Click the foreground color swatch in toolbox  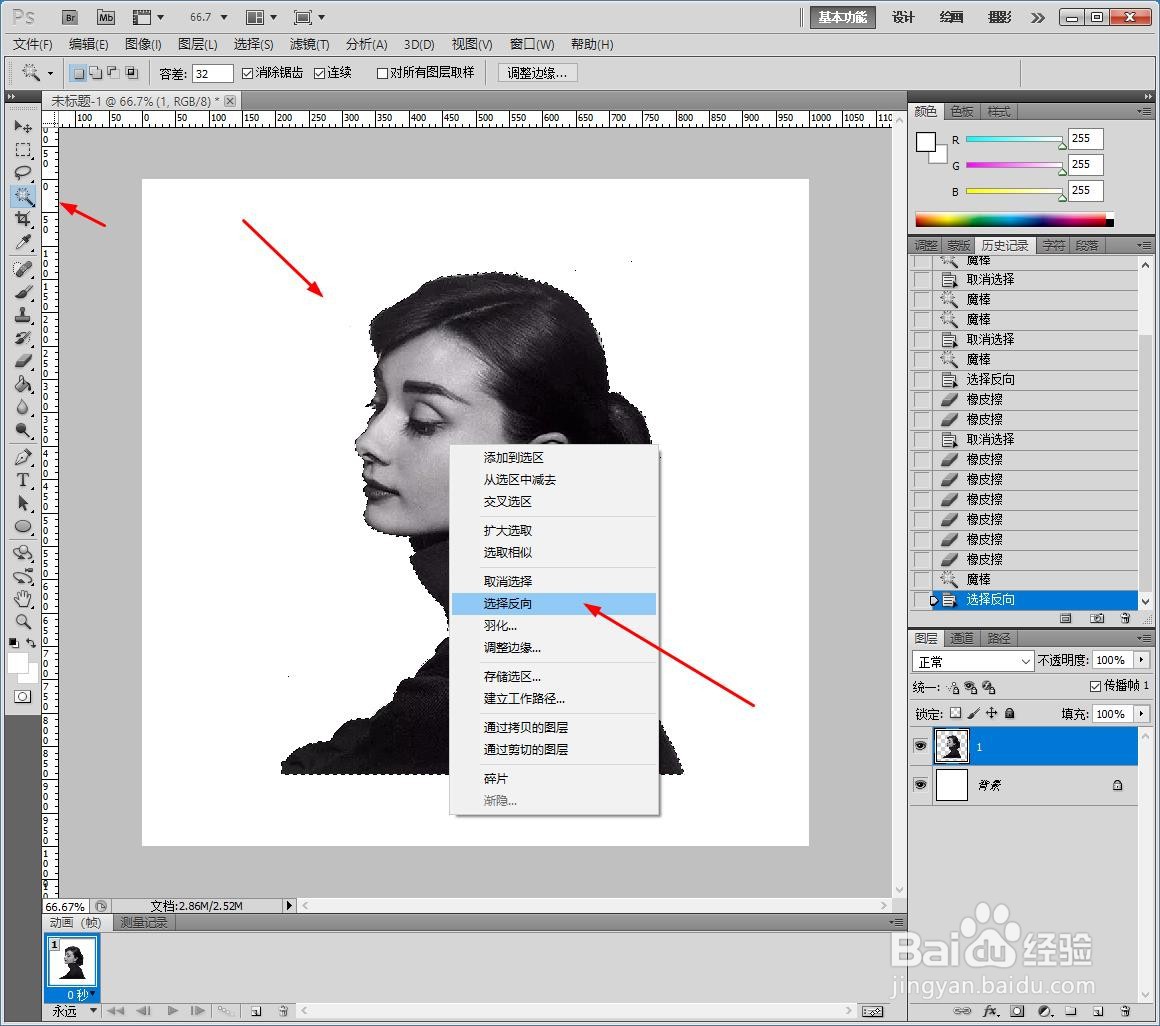click(17, 664)
